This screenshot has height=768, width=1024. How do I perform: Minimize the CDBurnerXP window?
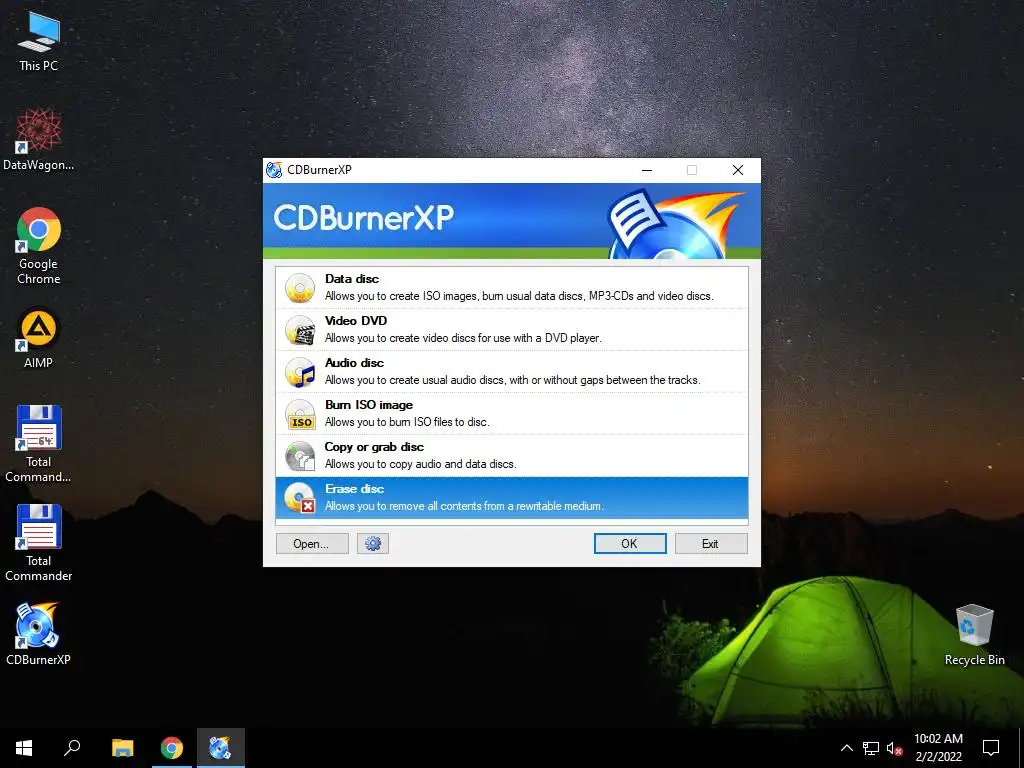647,170
